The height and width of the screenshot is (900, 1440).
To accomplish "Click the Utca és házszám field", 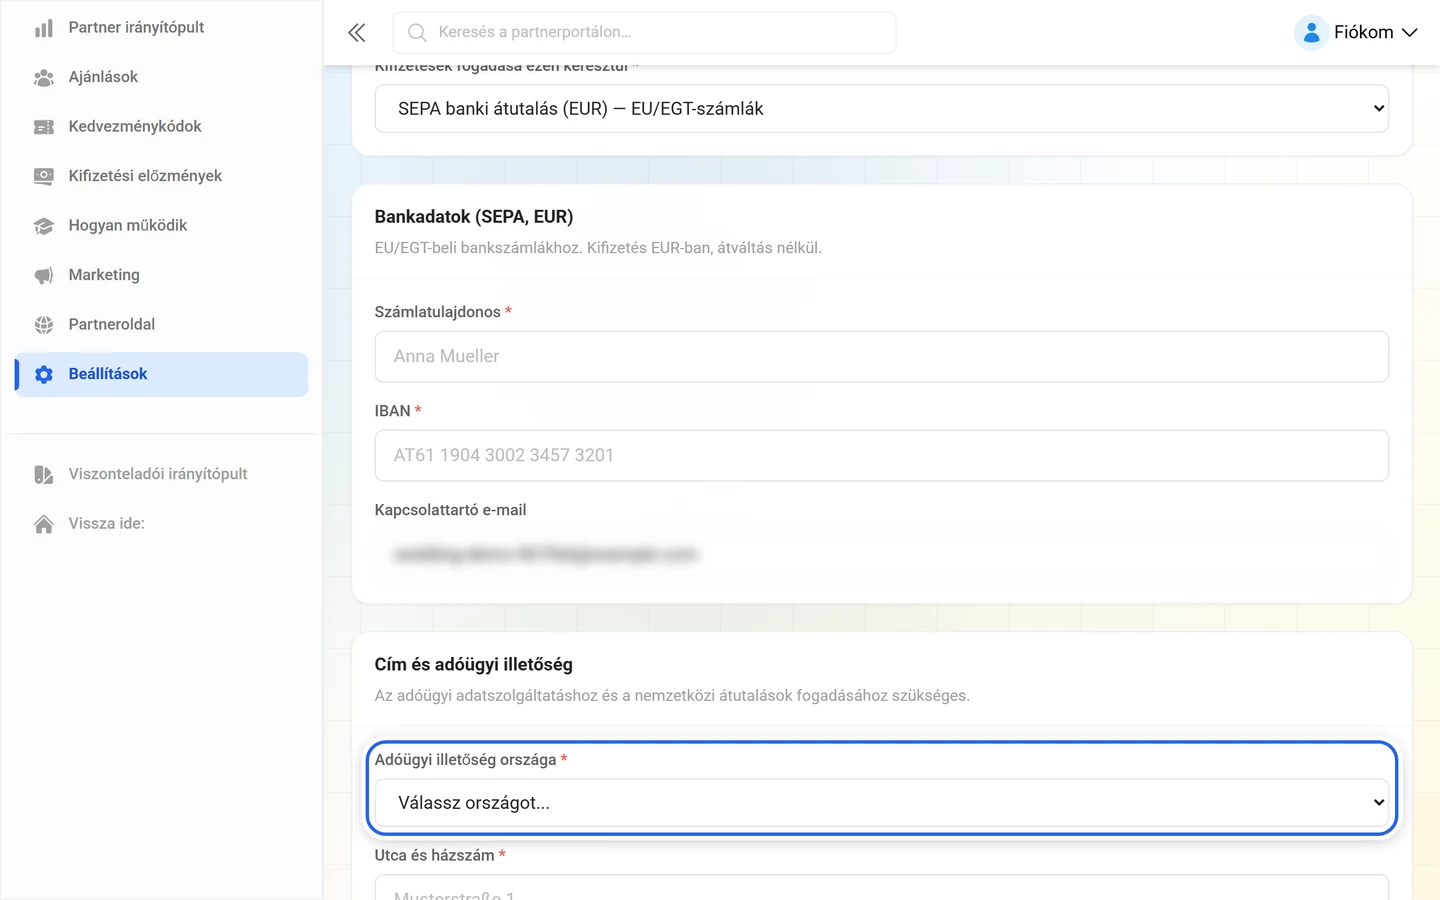I will pyautogui.click(x=882, y=888).
